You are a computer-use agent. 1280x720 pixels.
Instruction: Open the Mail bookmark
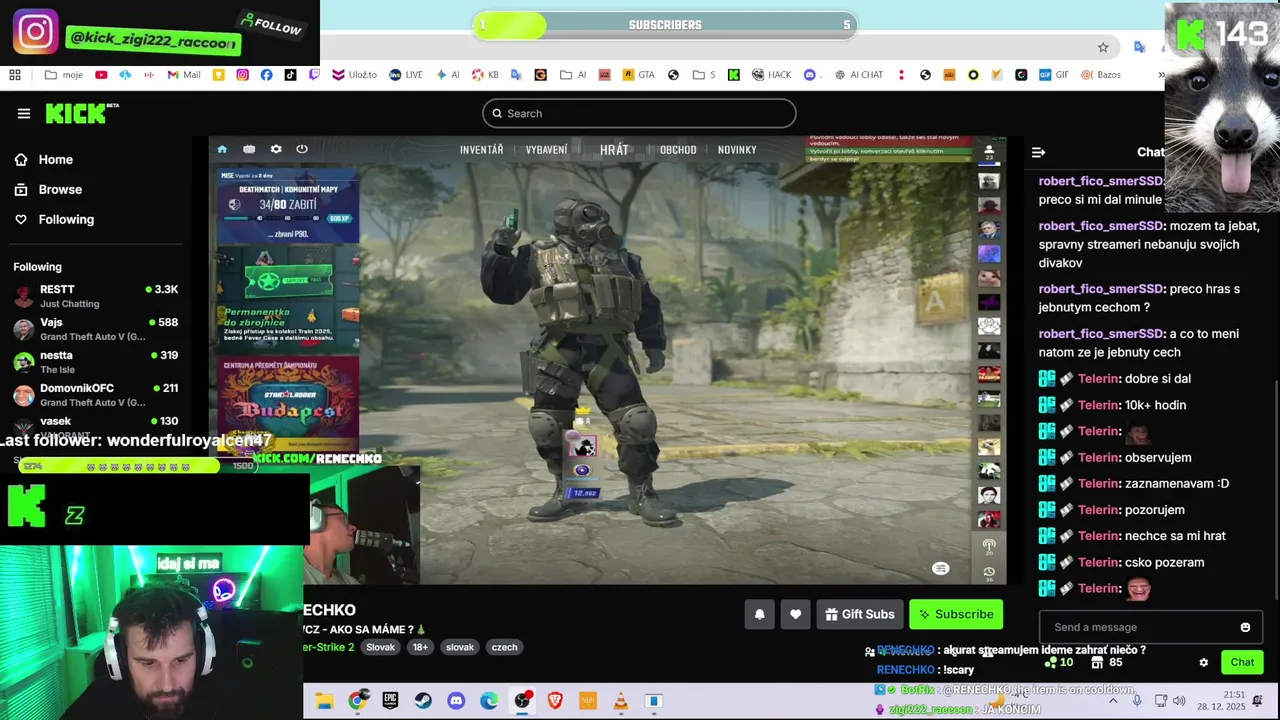coord(183,75)
